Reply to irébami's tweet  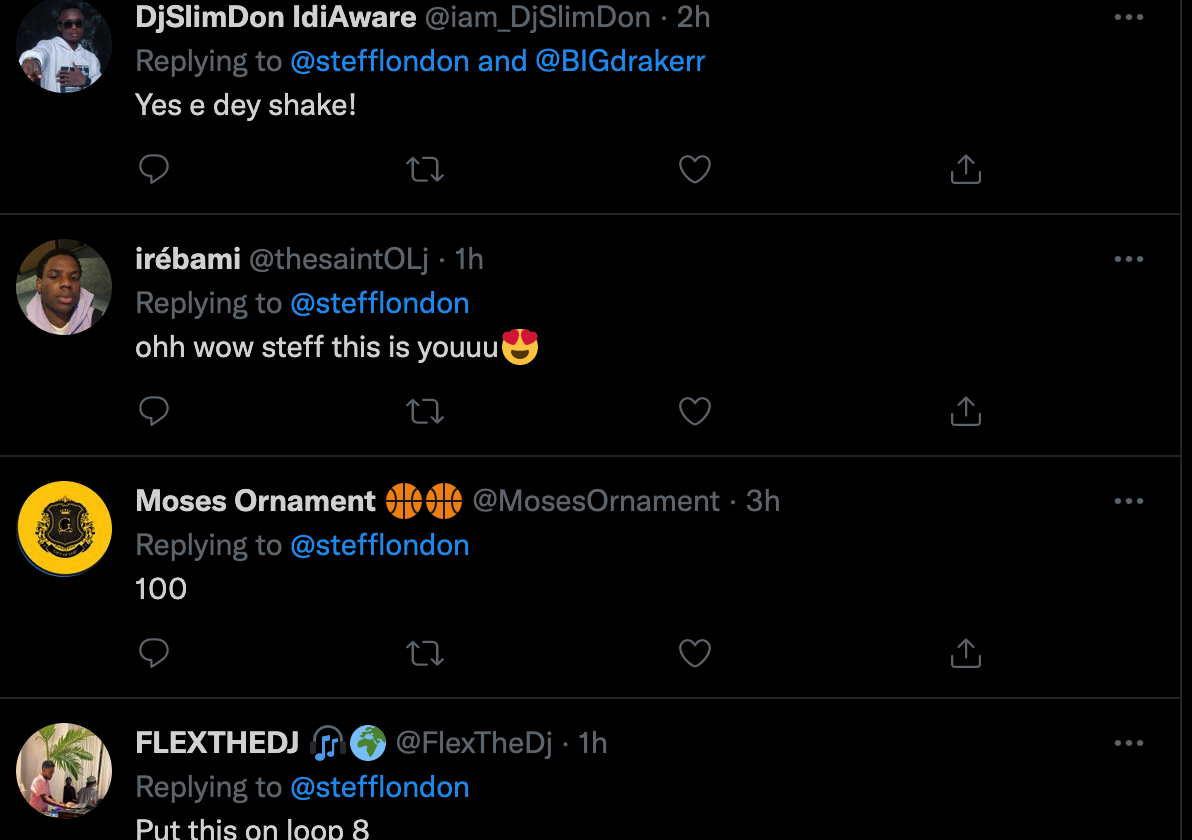pyautogui.click(x=153, y=411)
